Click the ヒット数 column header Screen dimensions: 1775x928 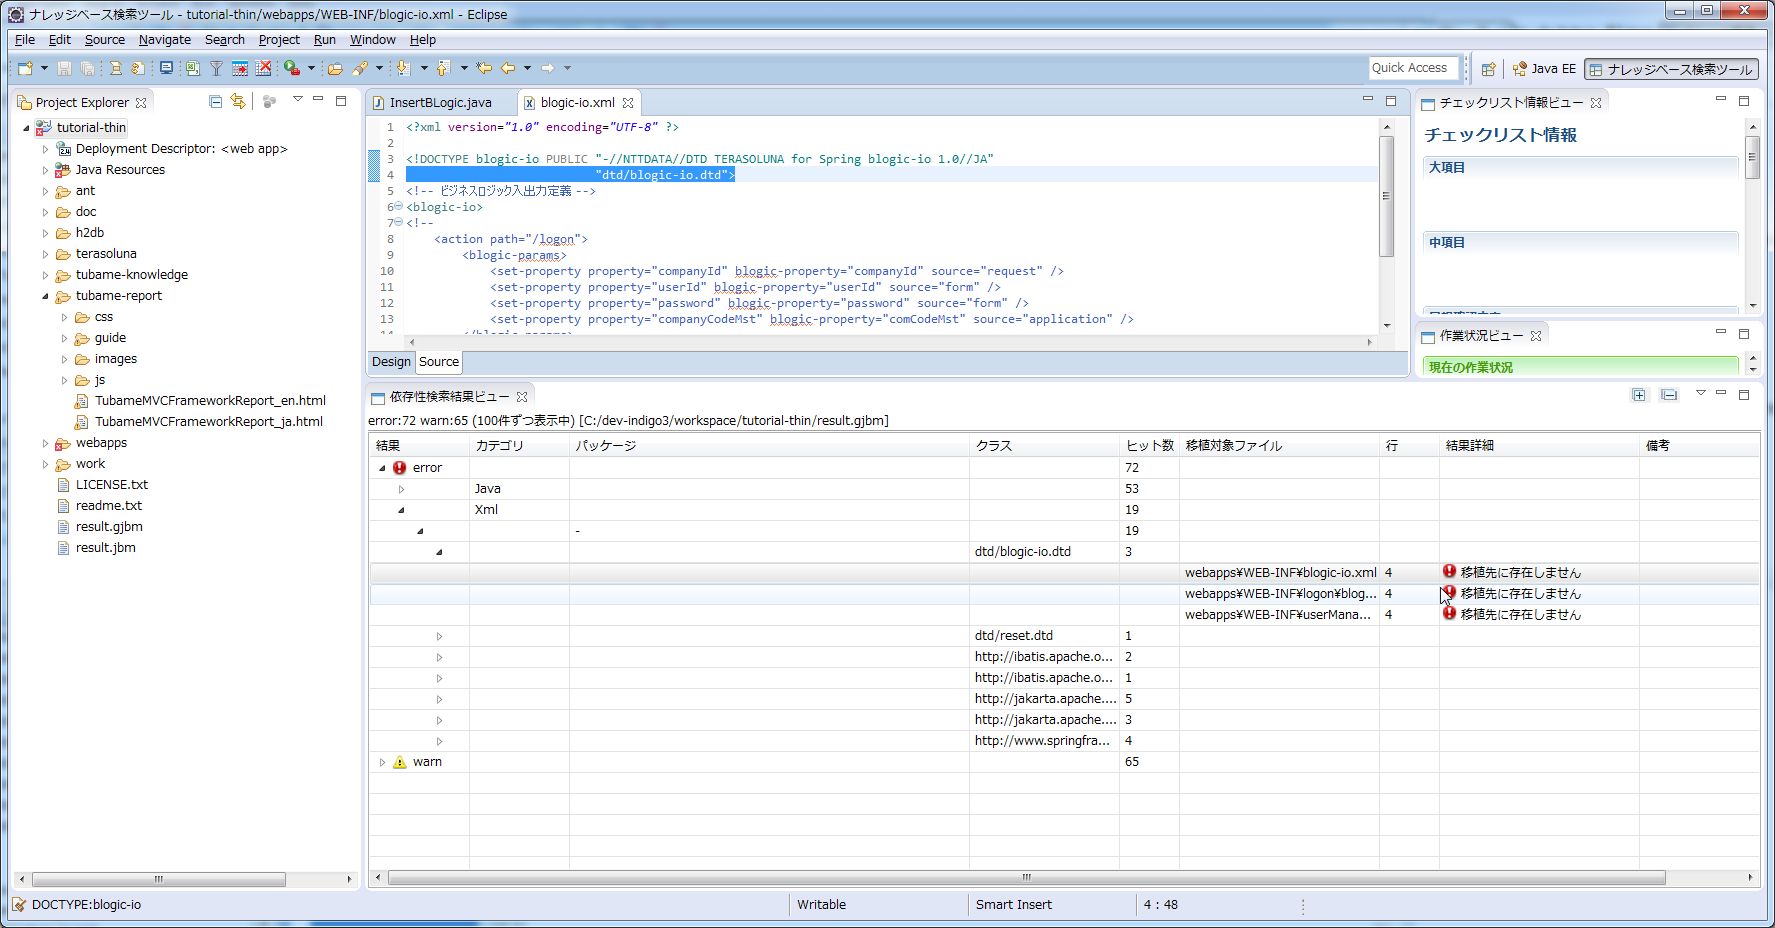(x=1149, y=446)
